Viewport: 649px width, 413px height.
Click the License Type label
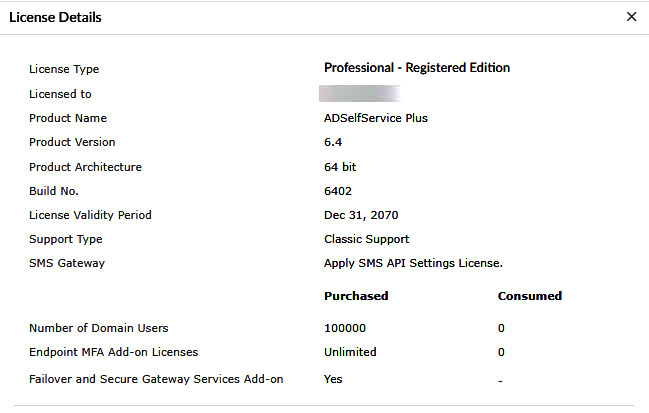click(x=64, y=69)
